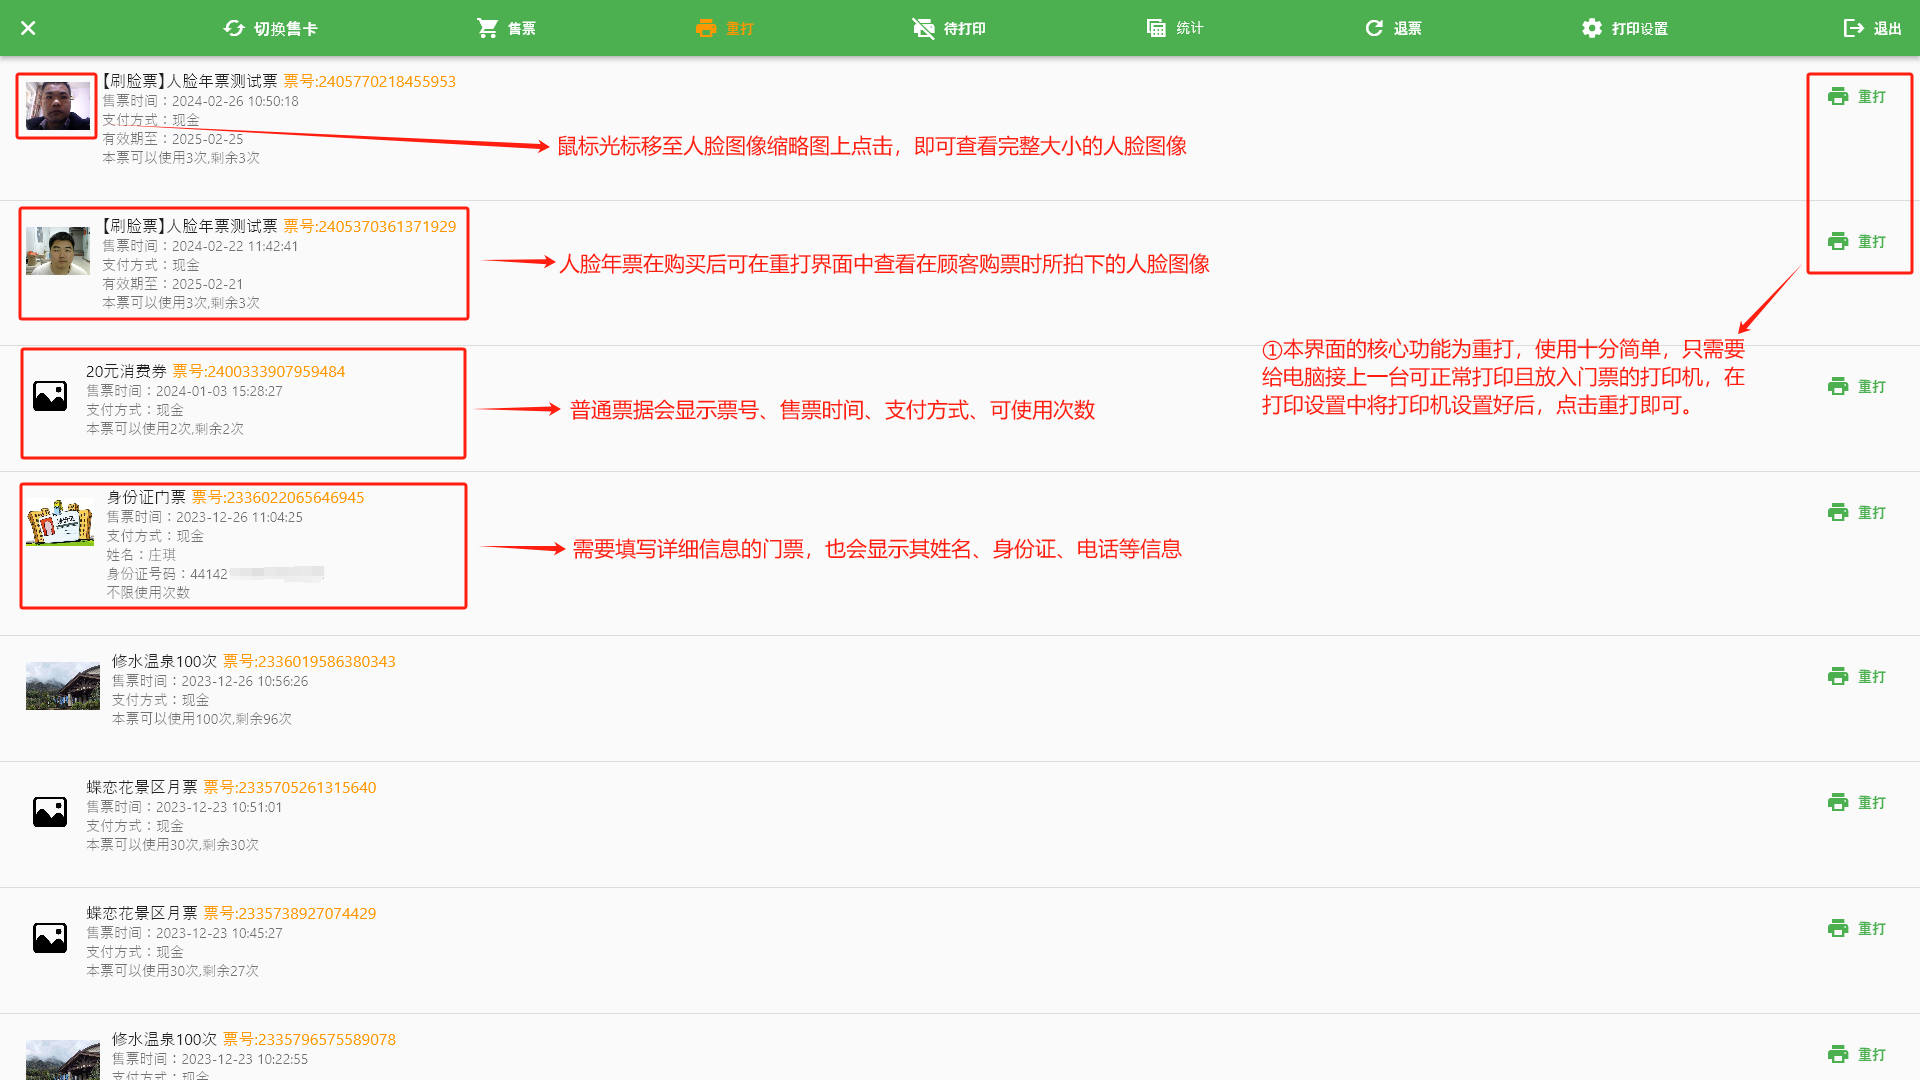Click 本票可以使用100次,剩余96次 text
This screenshot has width=1920, height=1080.
202,719
